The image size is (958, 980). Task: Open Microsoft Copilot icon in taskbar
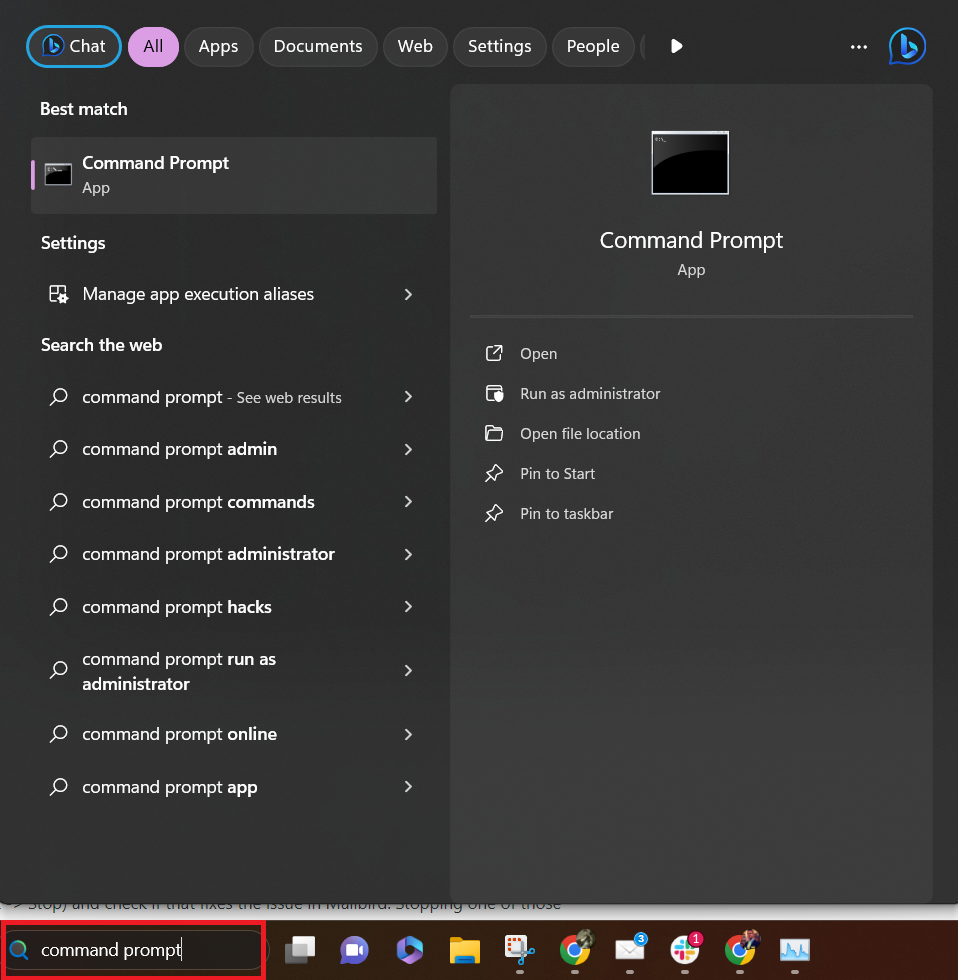tap(410, 950)
